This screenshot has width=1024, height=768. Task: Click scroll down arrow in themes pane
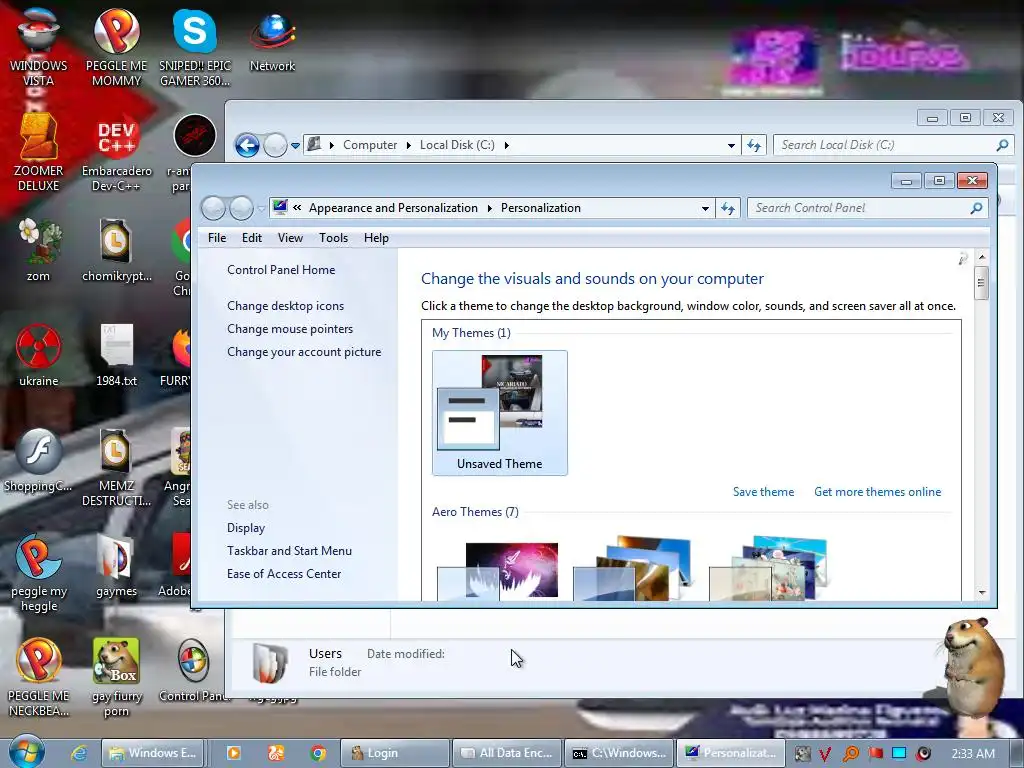(982, 592)
